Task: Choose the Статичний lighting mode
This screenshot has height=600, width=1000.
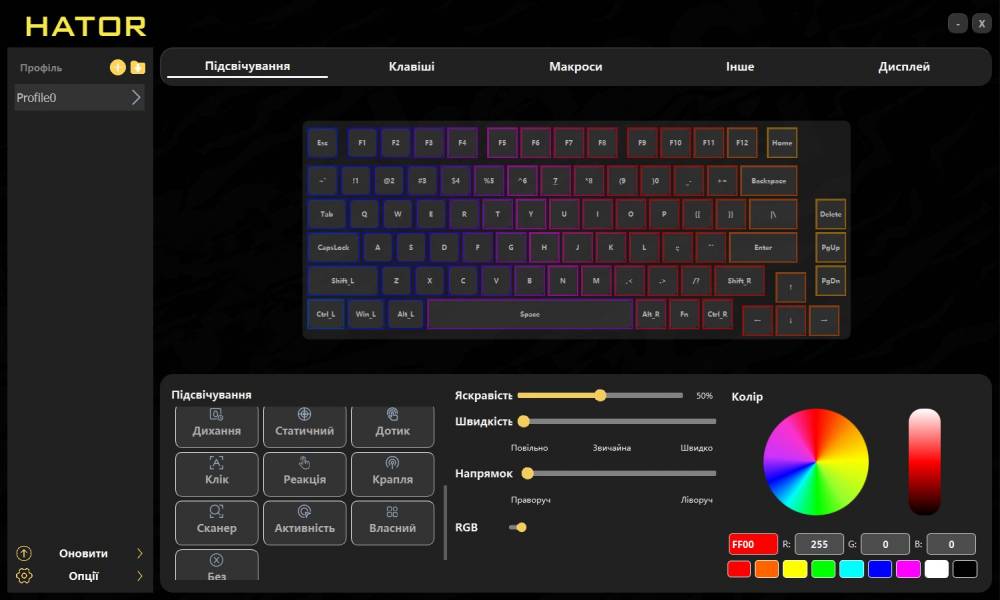Action: pos(304,426)
